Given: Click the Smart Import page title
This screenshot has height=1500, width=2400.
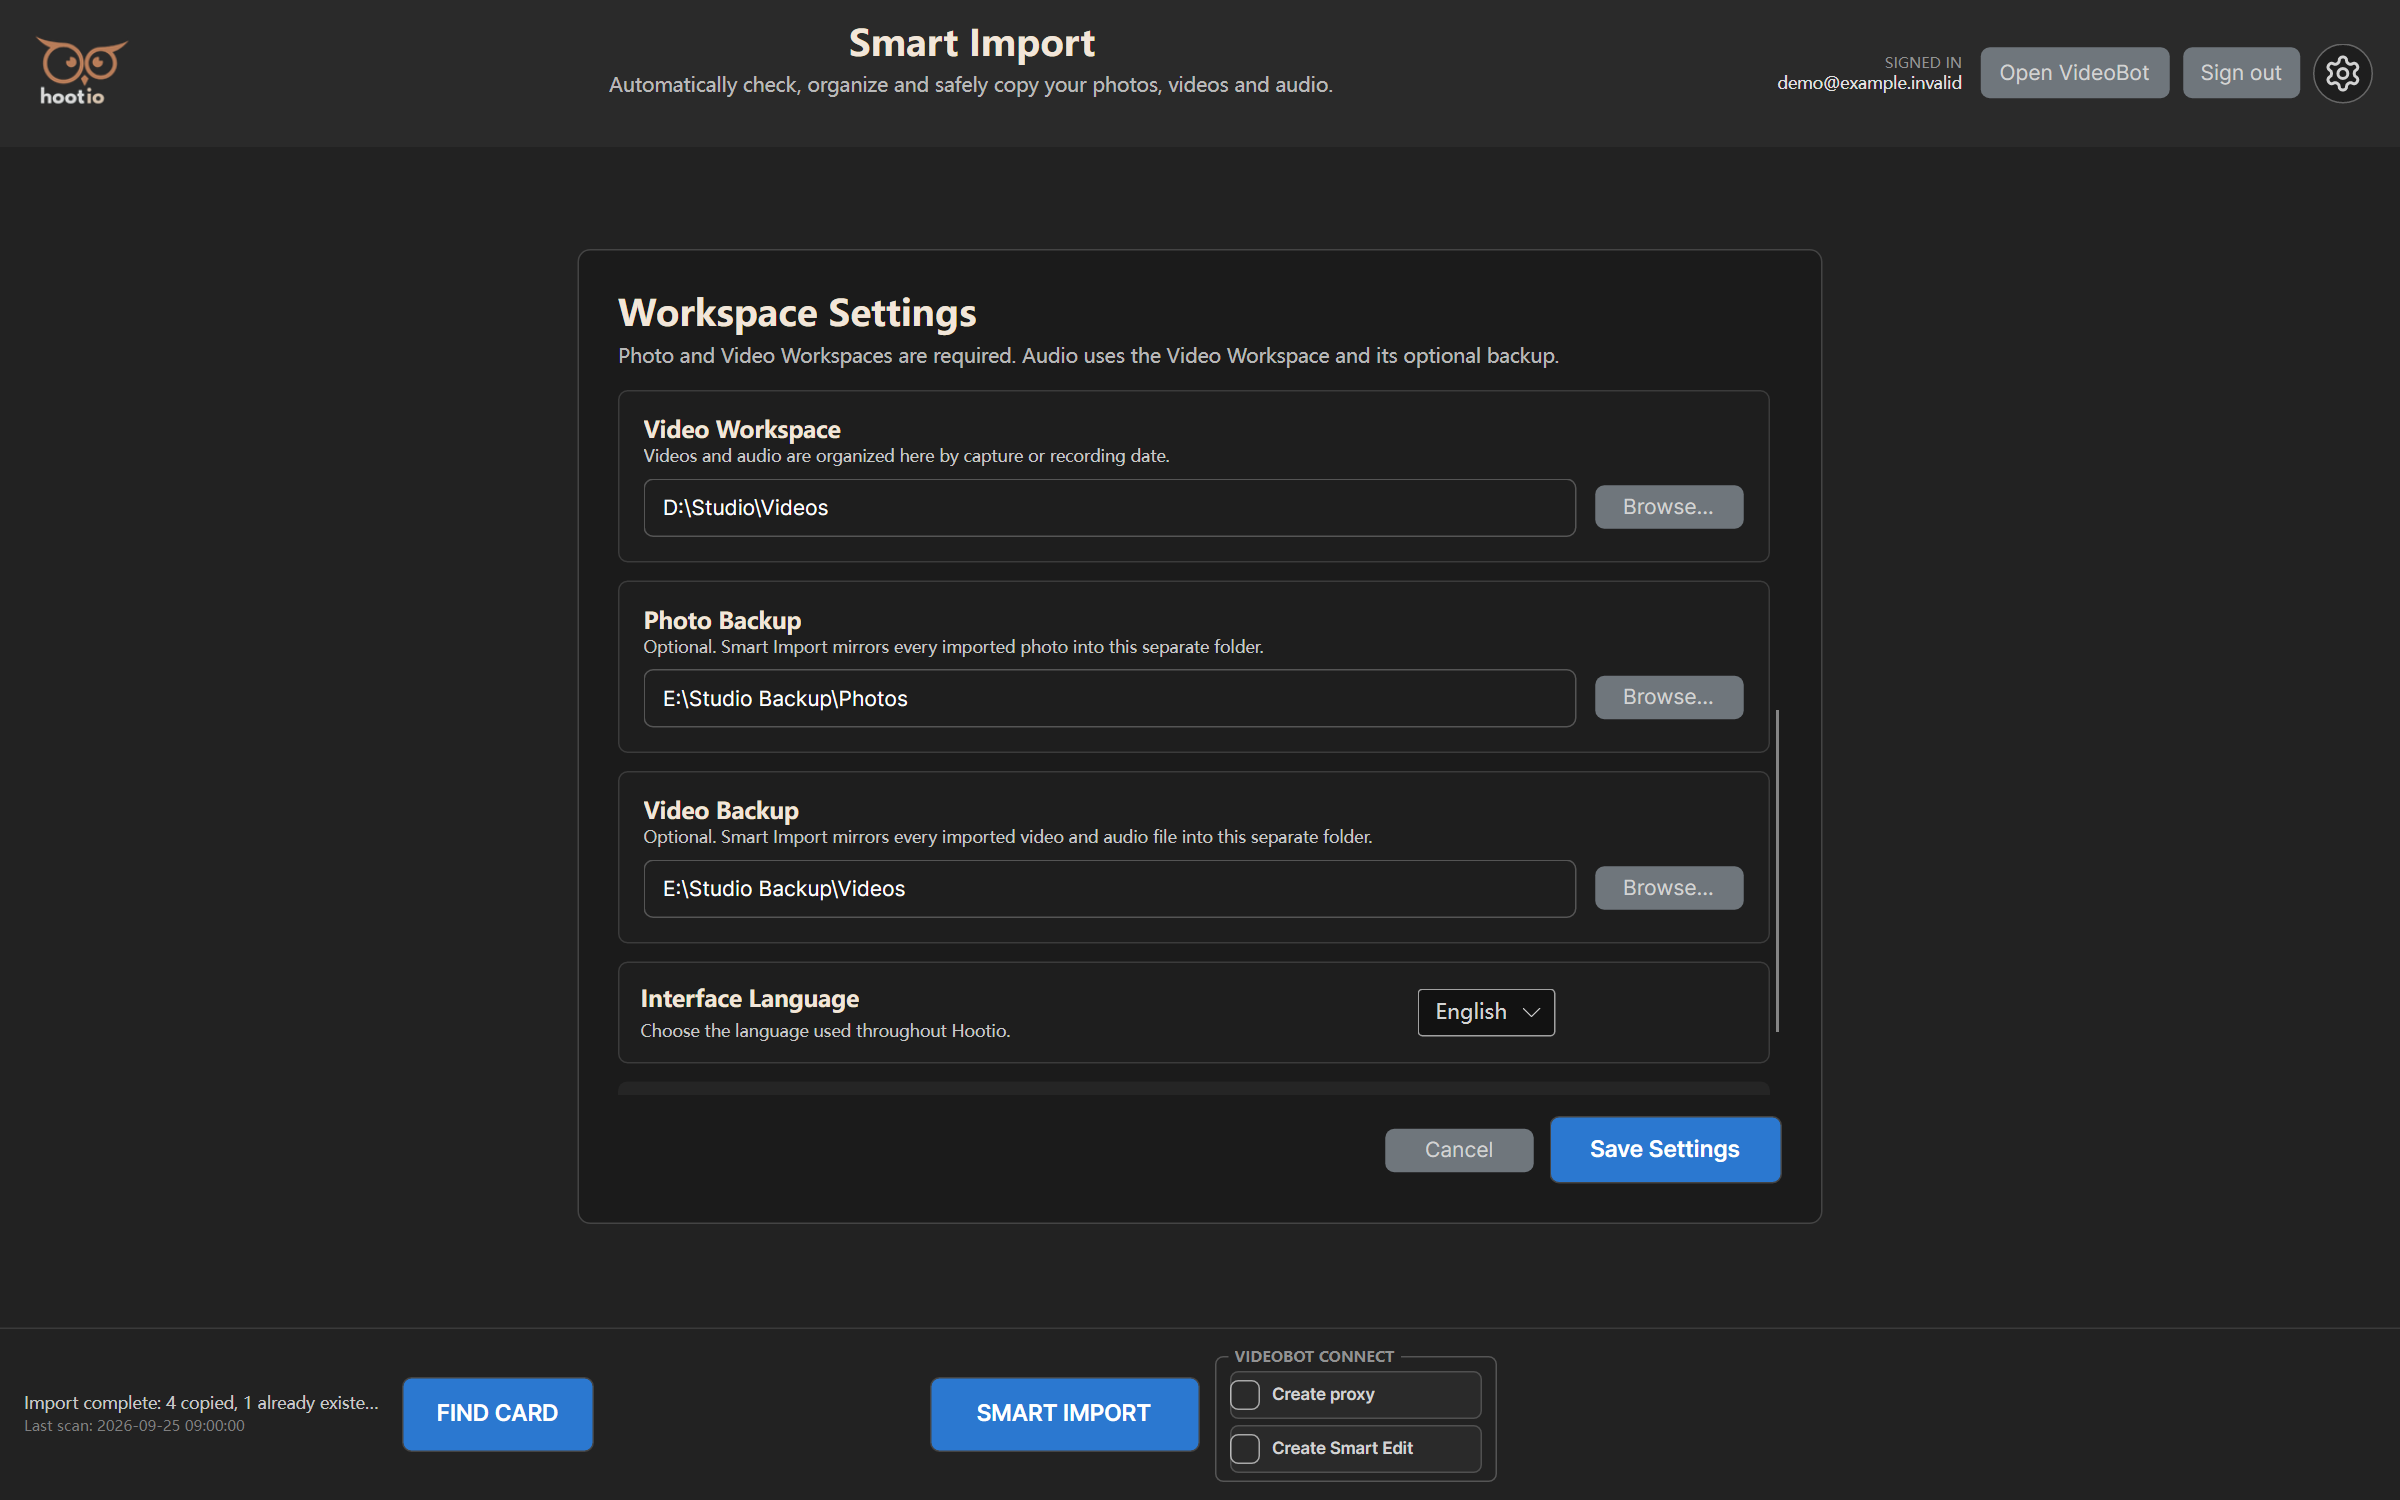Looking at the screenshot, I should 972,43.
